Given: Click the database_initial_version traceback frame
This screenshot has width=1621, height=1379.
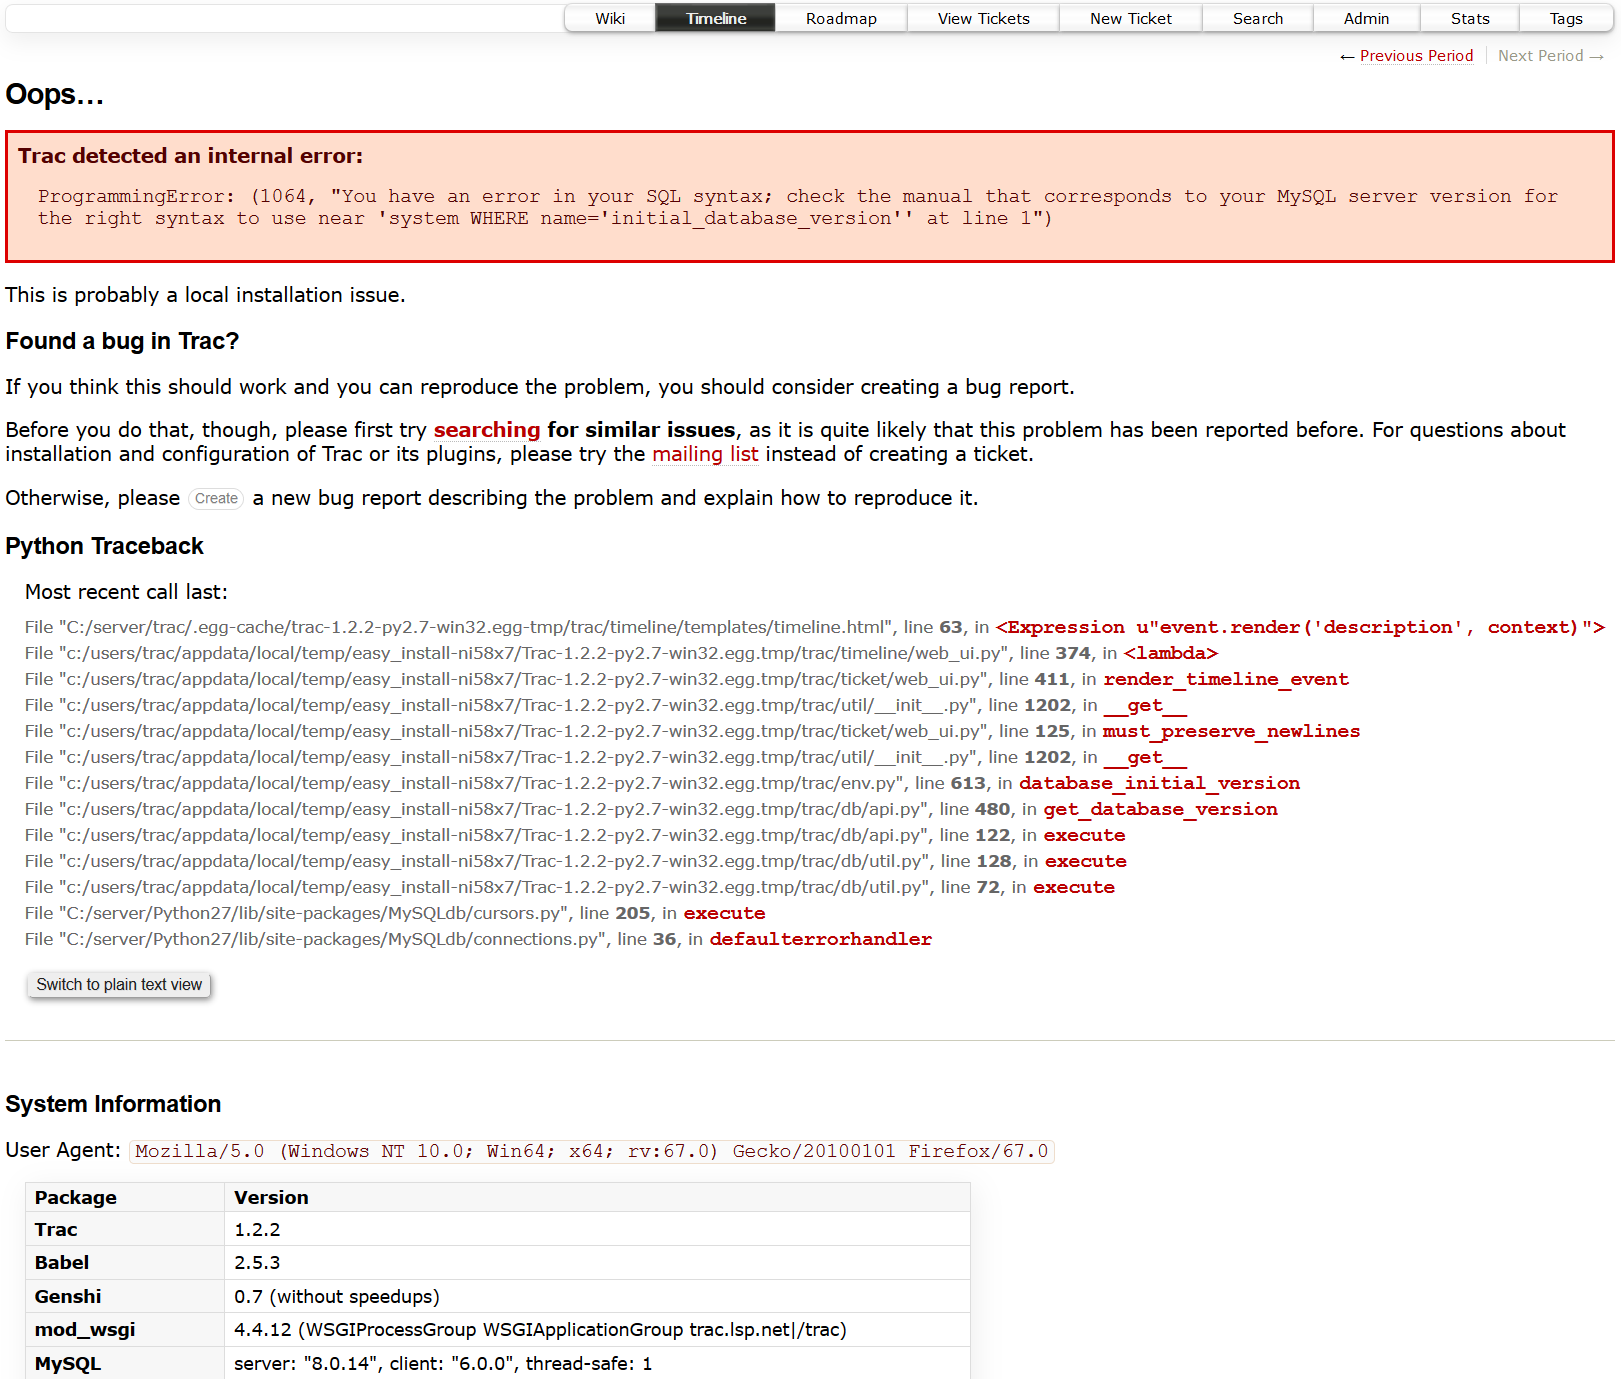Looking at the screenshot, I should 1159,784.
